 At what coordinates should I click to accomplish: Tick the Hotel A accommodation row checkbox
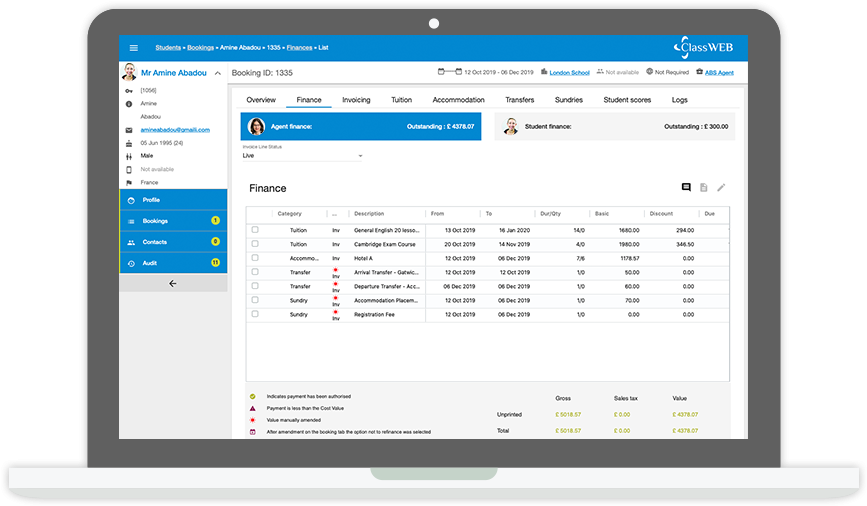pos(255,258)
